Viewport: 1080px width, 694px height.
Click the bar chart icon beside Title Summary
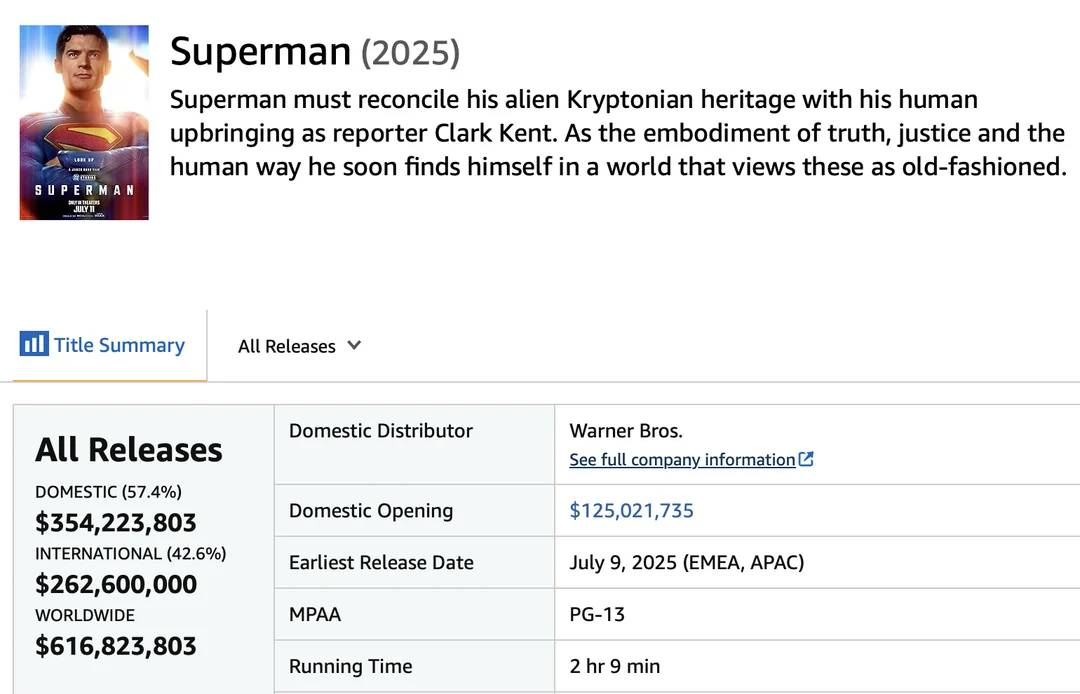[x=34, y=343]
